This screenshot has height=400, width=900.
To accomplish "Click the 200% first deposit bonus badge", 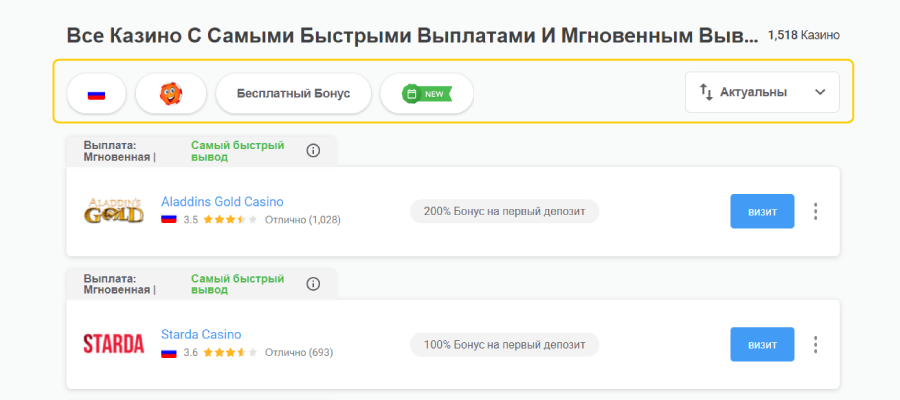I will [x=504, y=211].
